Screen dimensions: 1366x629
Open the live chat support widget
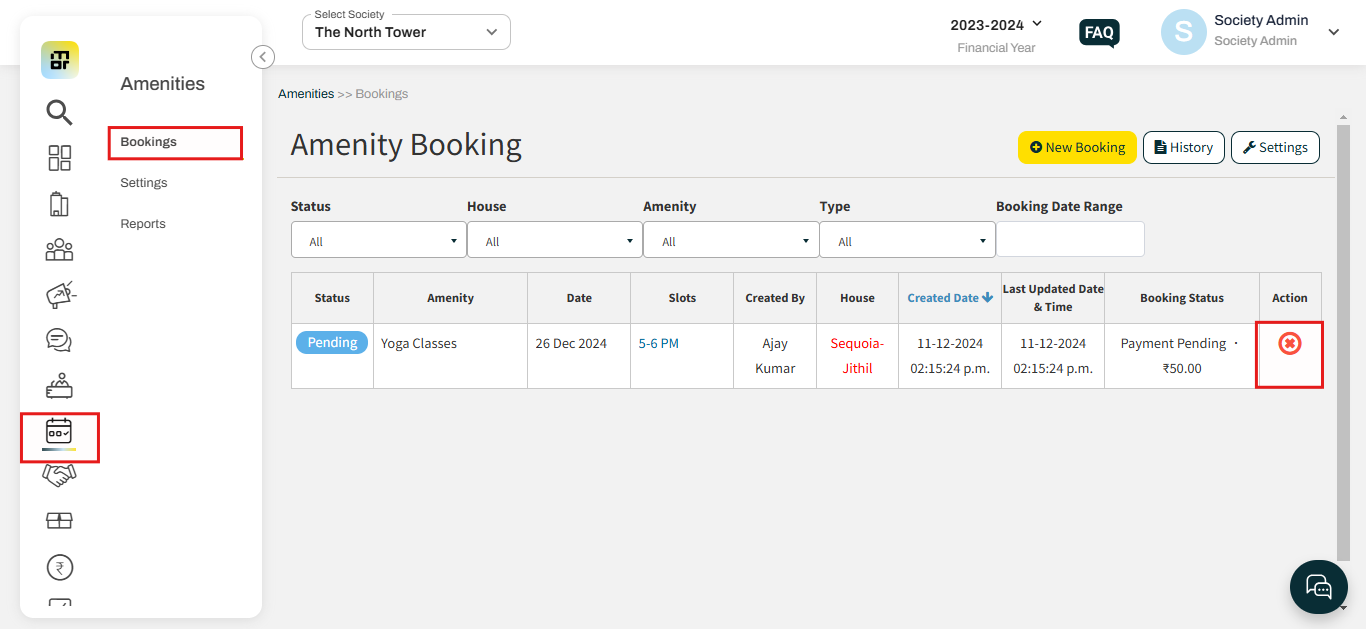point(1319,586)
